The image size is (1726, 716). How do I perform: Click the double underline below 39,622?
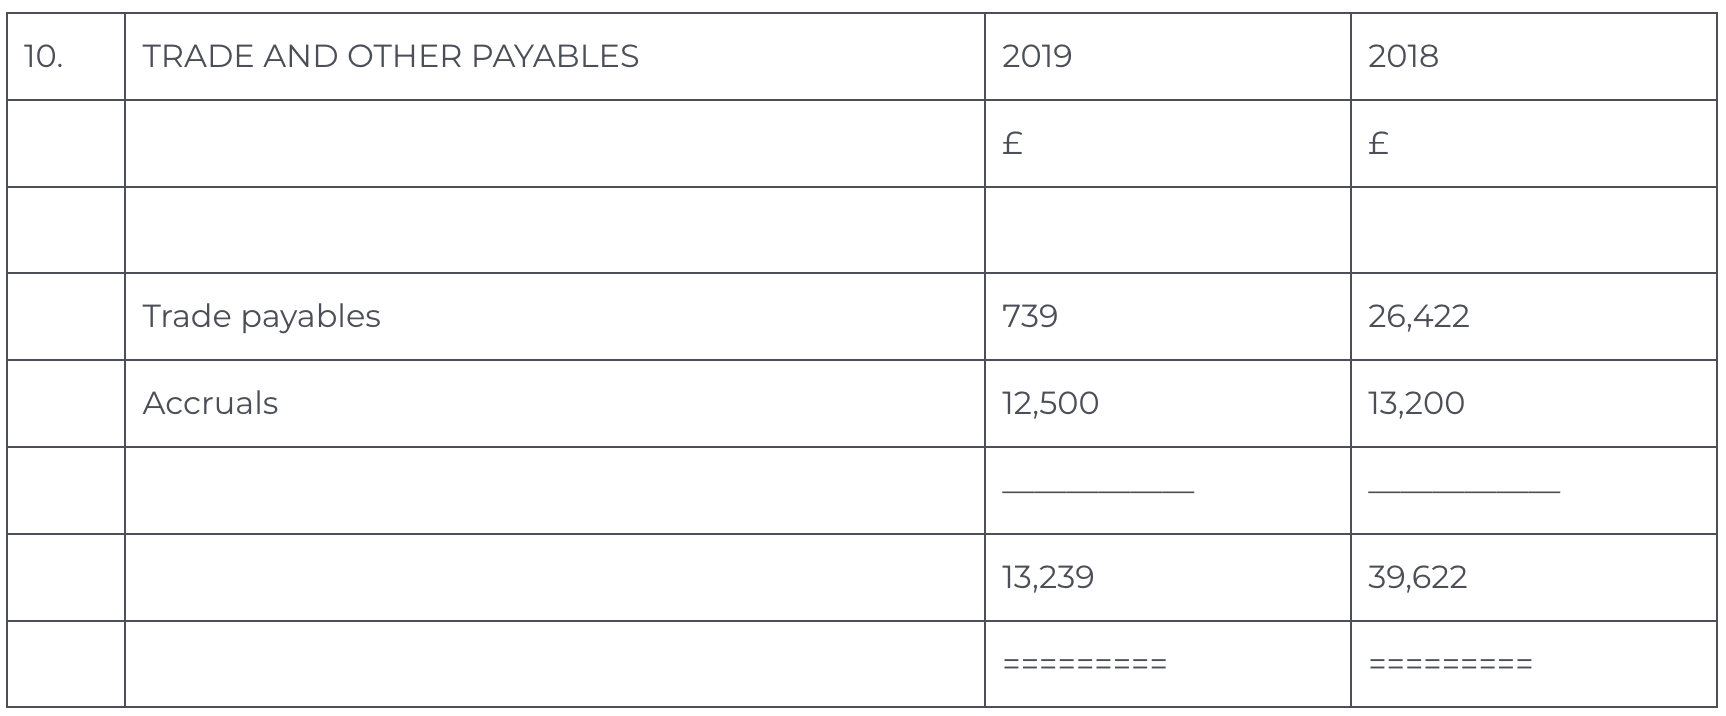1450,664
